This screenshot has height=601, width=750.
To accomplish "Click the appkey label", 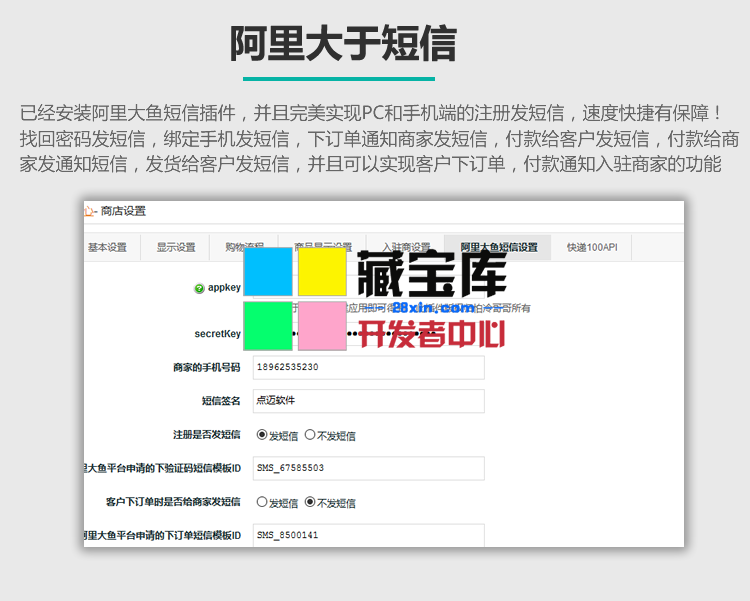I will coord(224,288).
